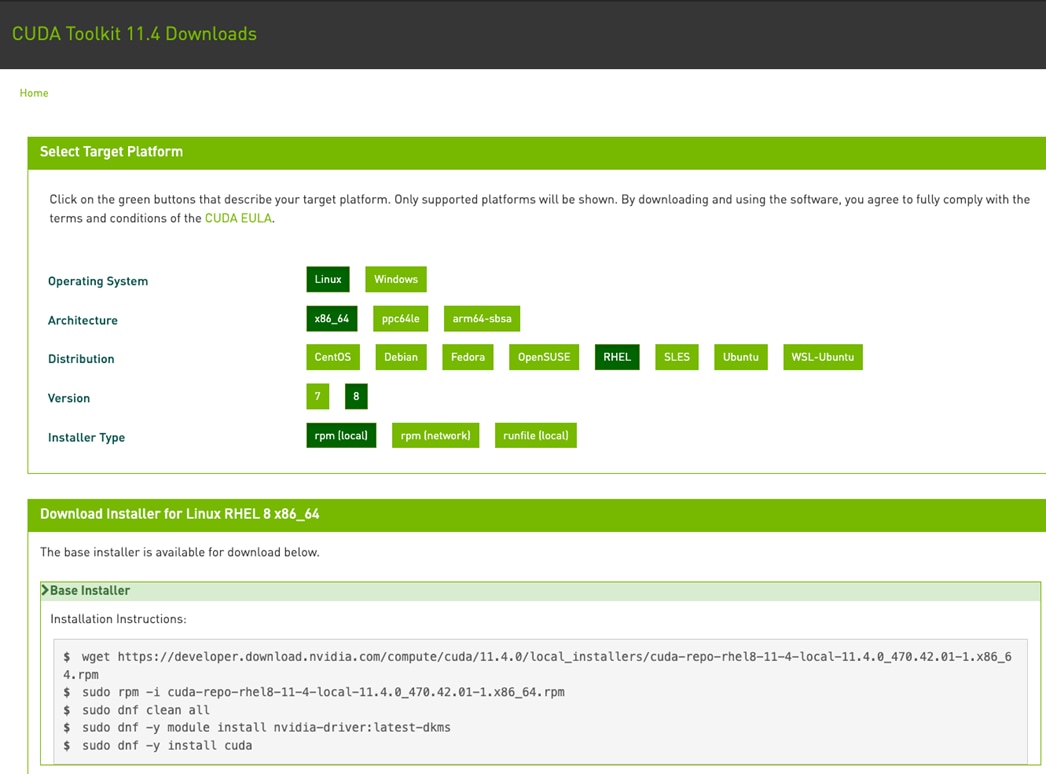Select Windows operating system
Viewport: 1046px width, 774px height.
[x=396, y=279]
